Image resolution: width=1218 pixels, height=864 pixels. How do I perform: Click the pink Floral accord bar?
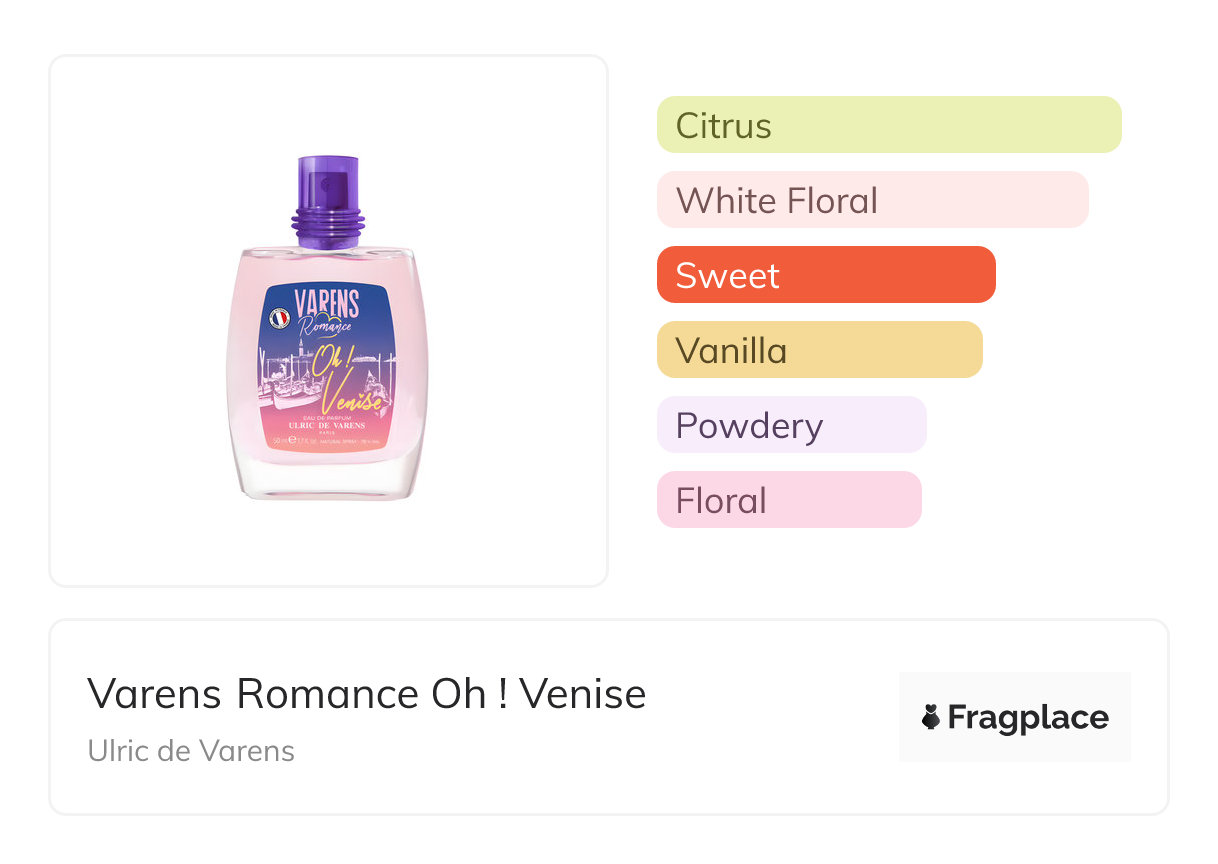pos(788,500)
